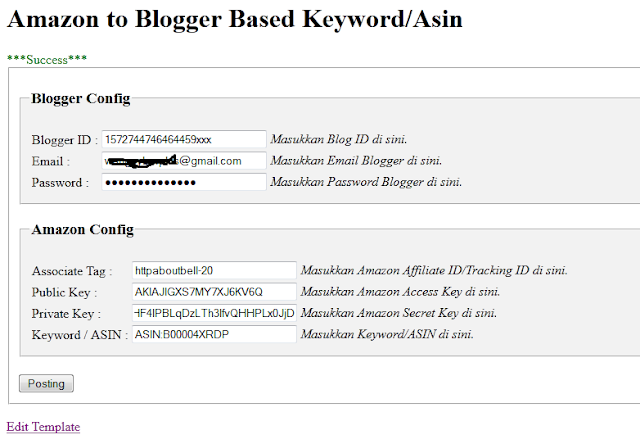The width and height of the screenshot is (640, 444).
Task: Click hint 'Masukkan Email Blogger di sini.'
Action: click(x=356, y=160)
